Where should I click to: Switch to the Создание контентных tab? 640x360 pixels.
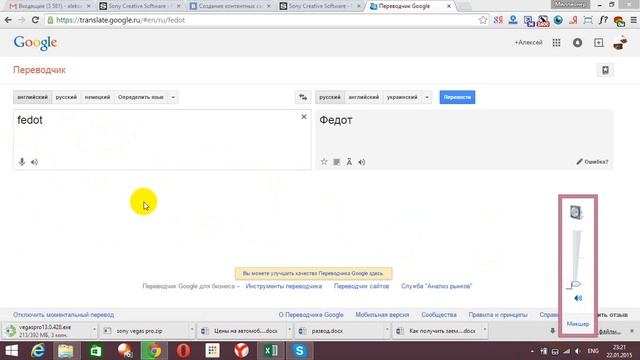click(x=231, y=6)
